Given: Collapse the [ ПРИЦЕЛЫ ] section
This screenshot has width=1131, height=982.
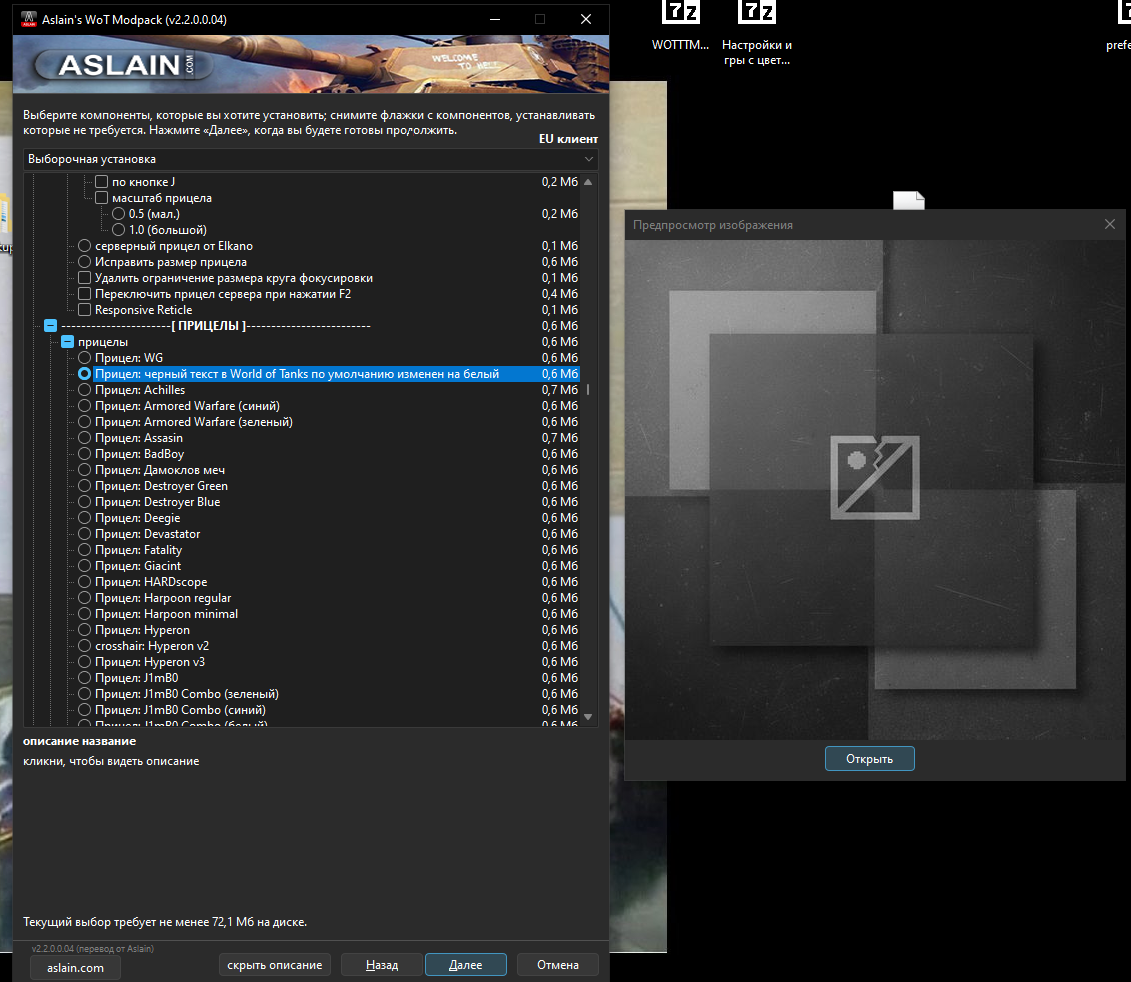Looking at the screenshot, I should pos(50,325).
